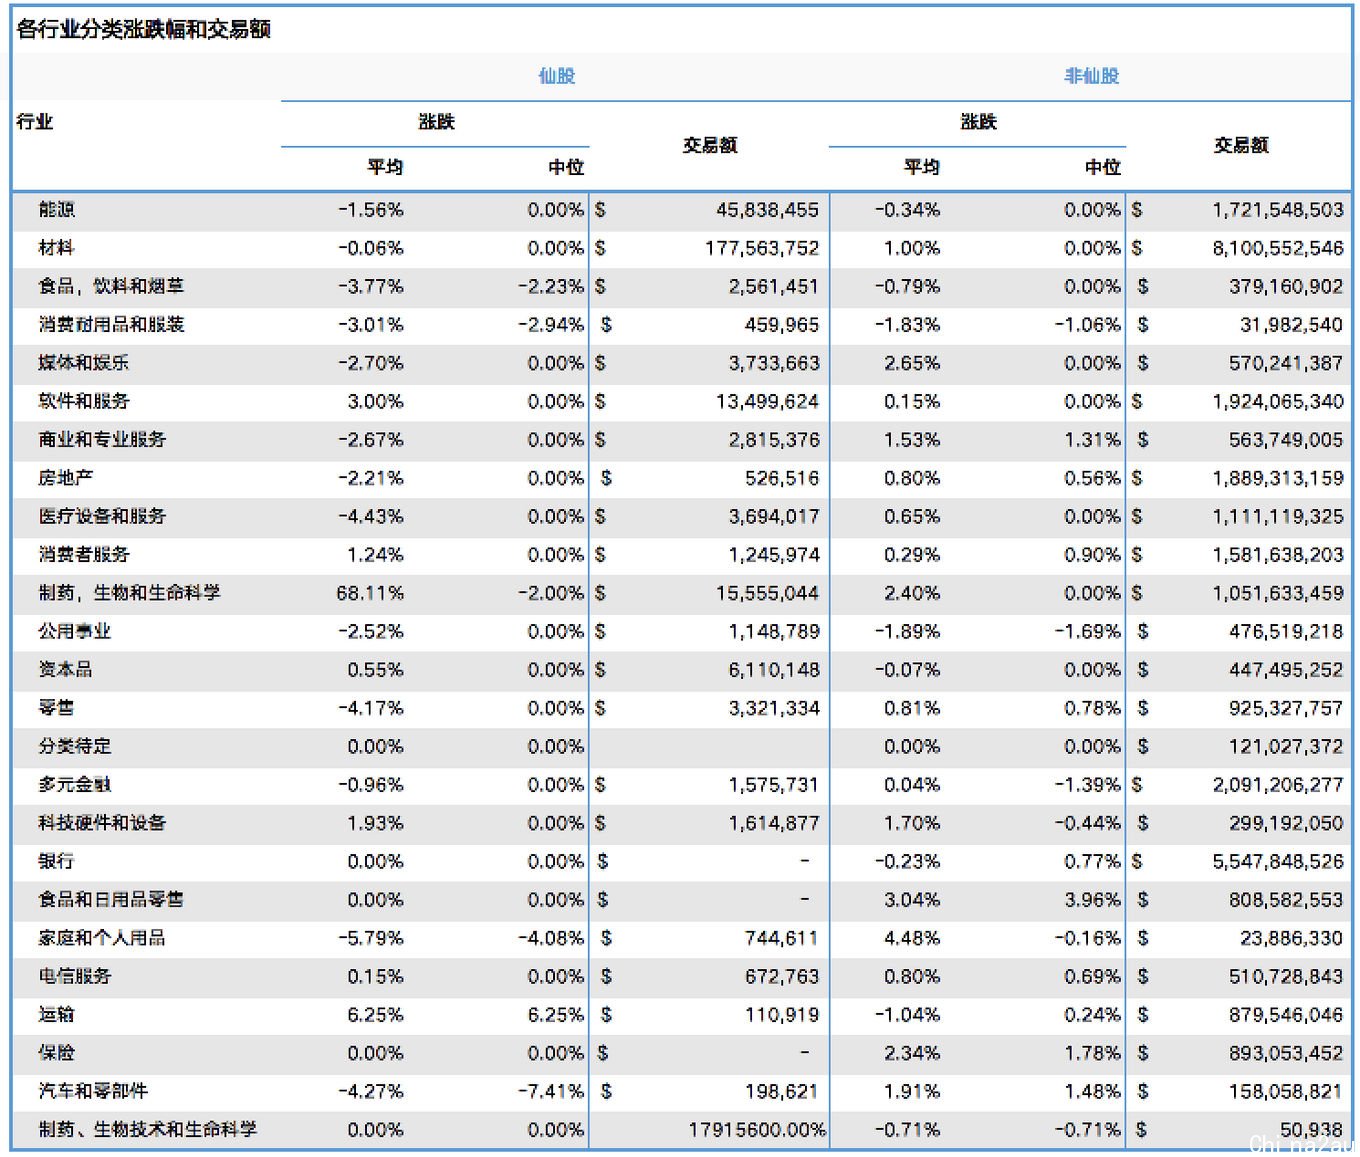Click the -5.79% average cell
This screenshot has height=1157, width=1360.
click(x=370, y=938)
